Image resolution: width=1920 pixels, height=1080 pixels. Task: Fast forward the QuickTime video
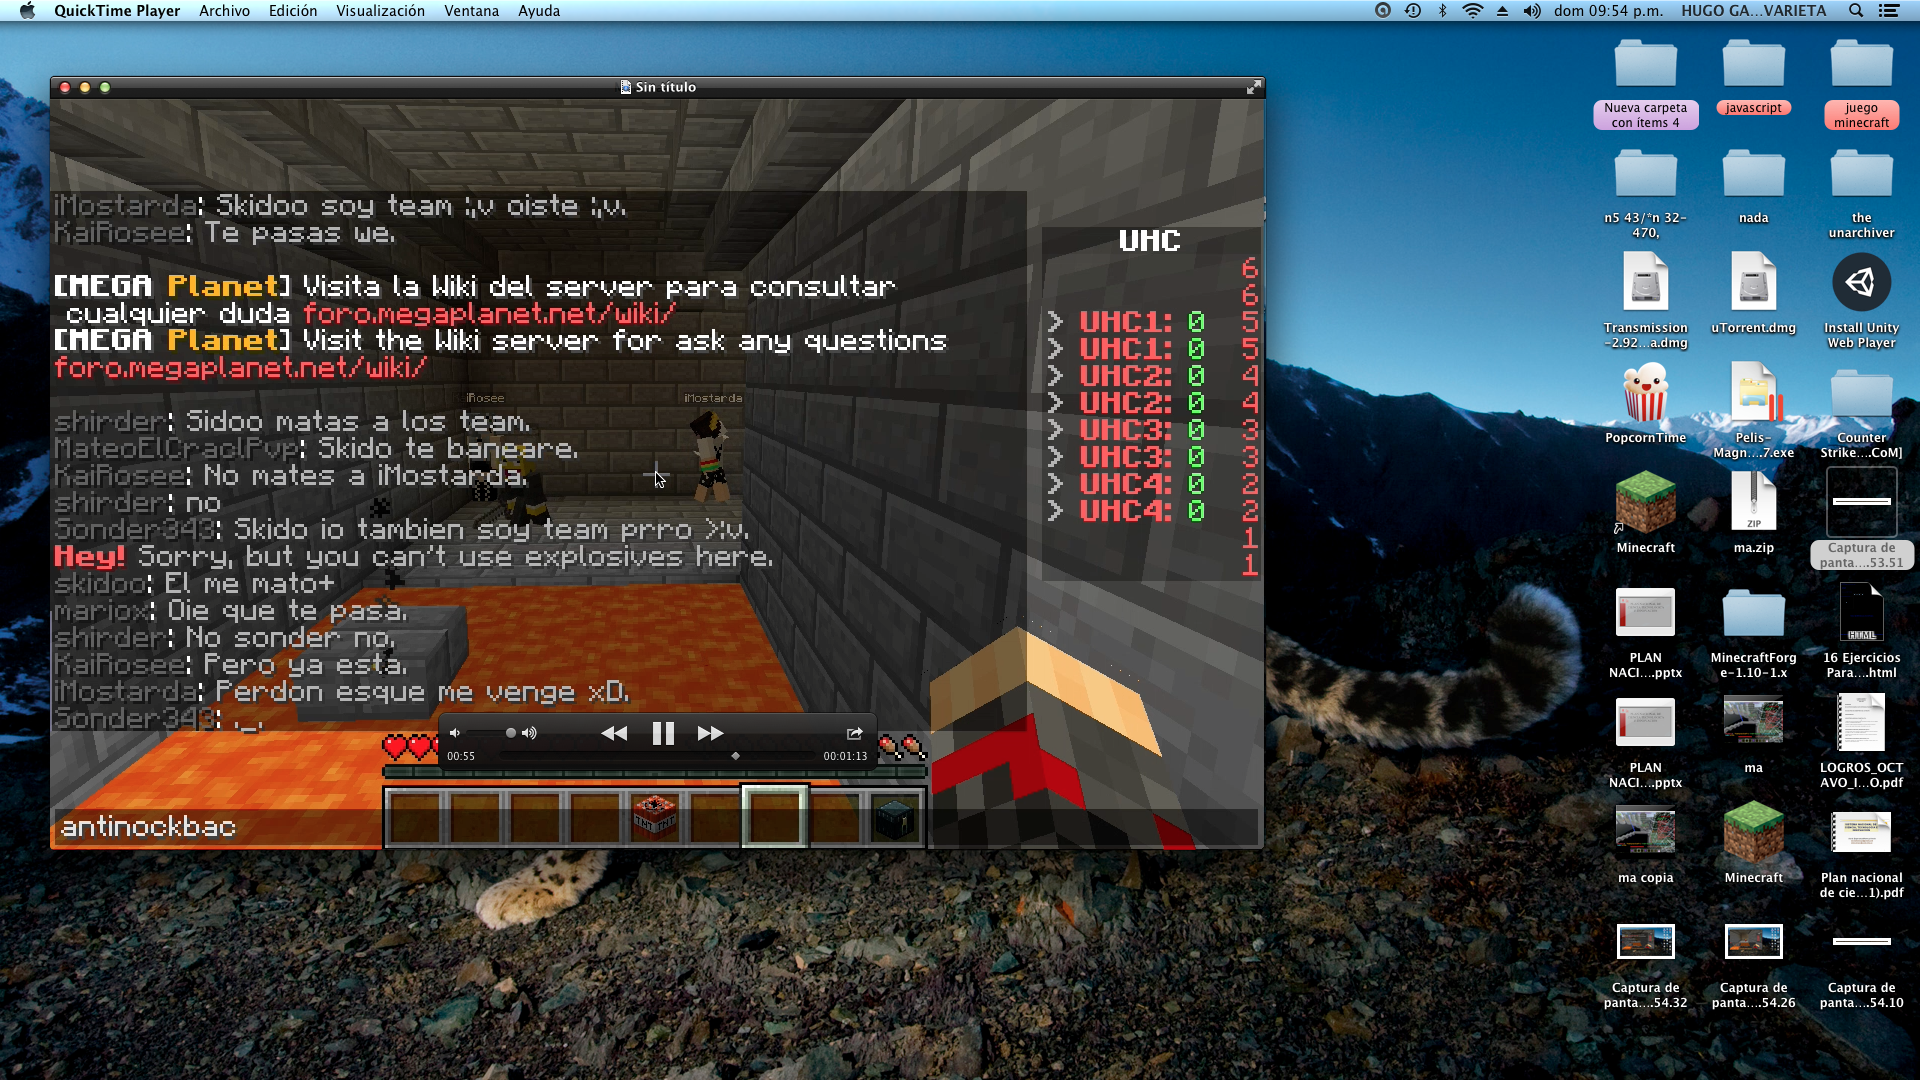click(710, 733)
